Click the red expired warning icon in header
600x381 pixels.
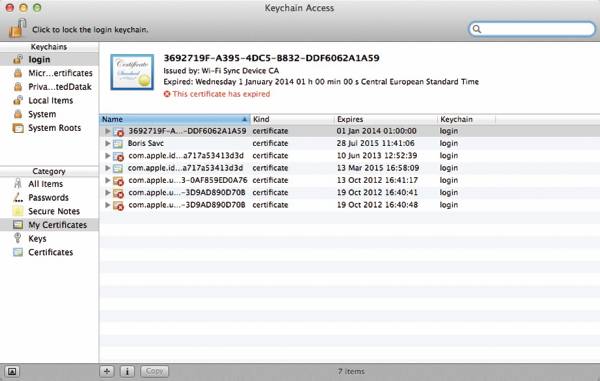[167, 94]
